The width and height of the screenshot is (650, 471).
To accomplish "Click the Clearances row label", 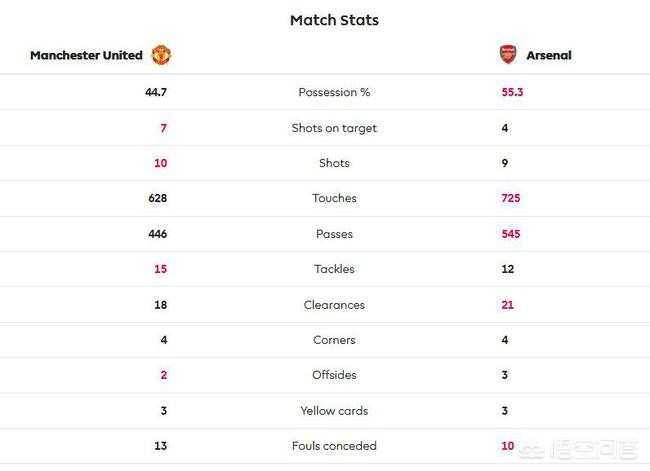I will pyautogui.click(x=334, y=305).
